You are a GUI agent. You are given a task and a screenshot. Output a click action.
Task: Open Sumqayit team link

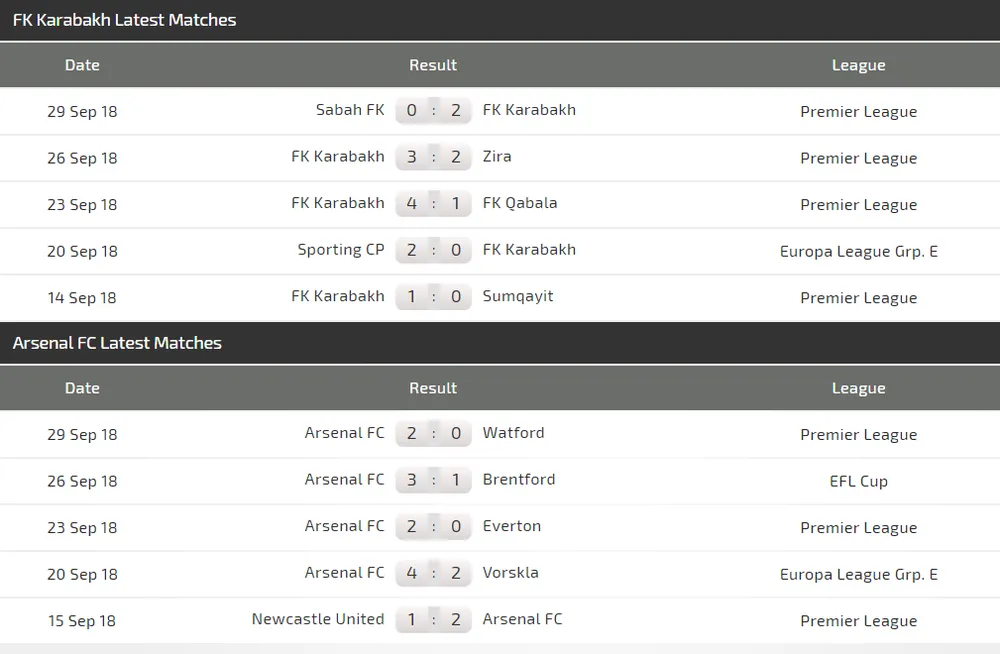pyautogui.click(x=518, y=296)
